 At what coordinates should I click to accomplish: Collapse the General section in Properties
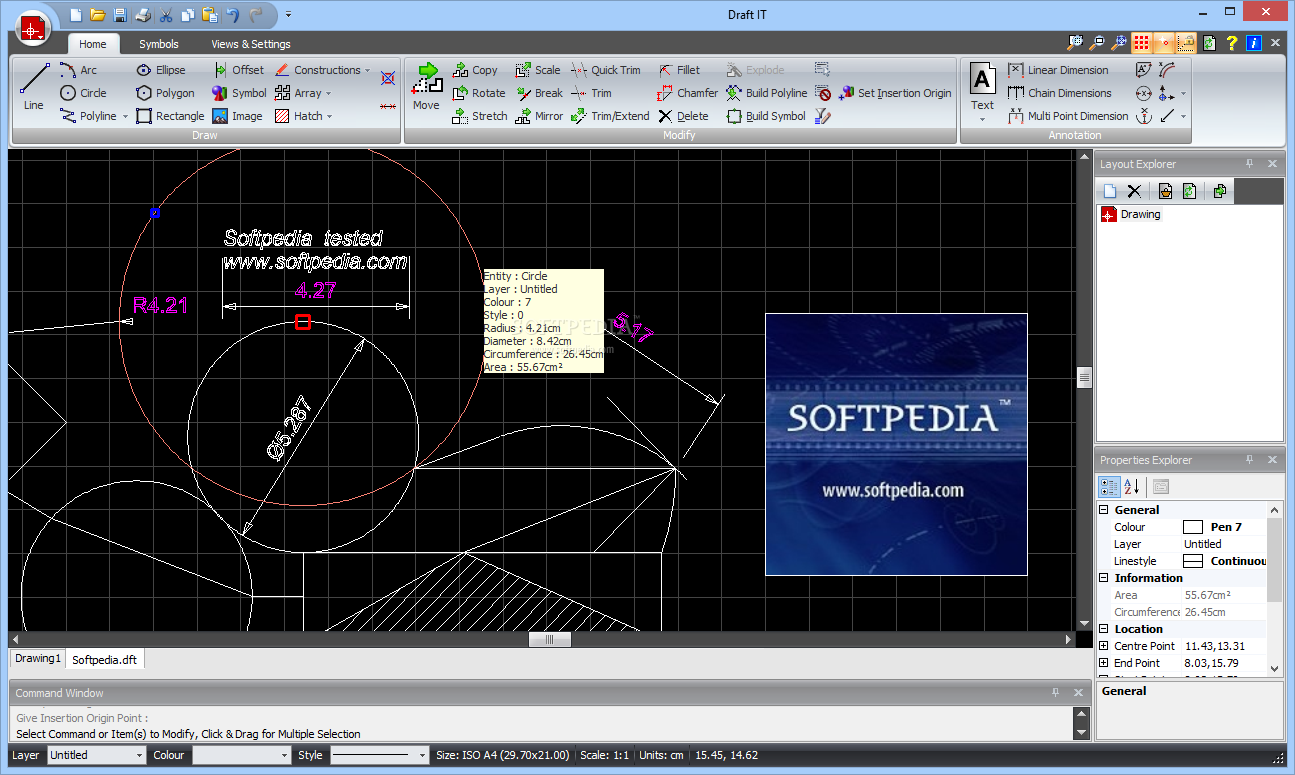(1104, 510)
